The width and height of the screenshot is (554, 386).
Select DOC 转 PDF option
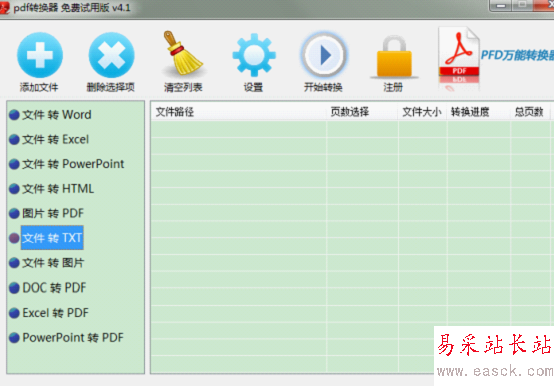click(x=54, y=288)
